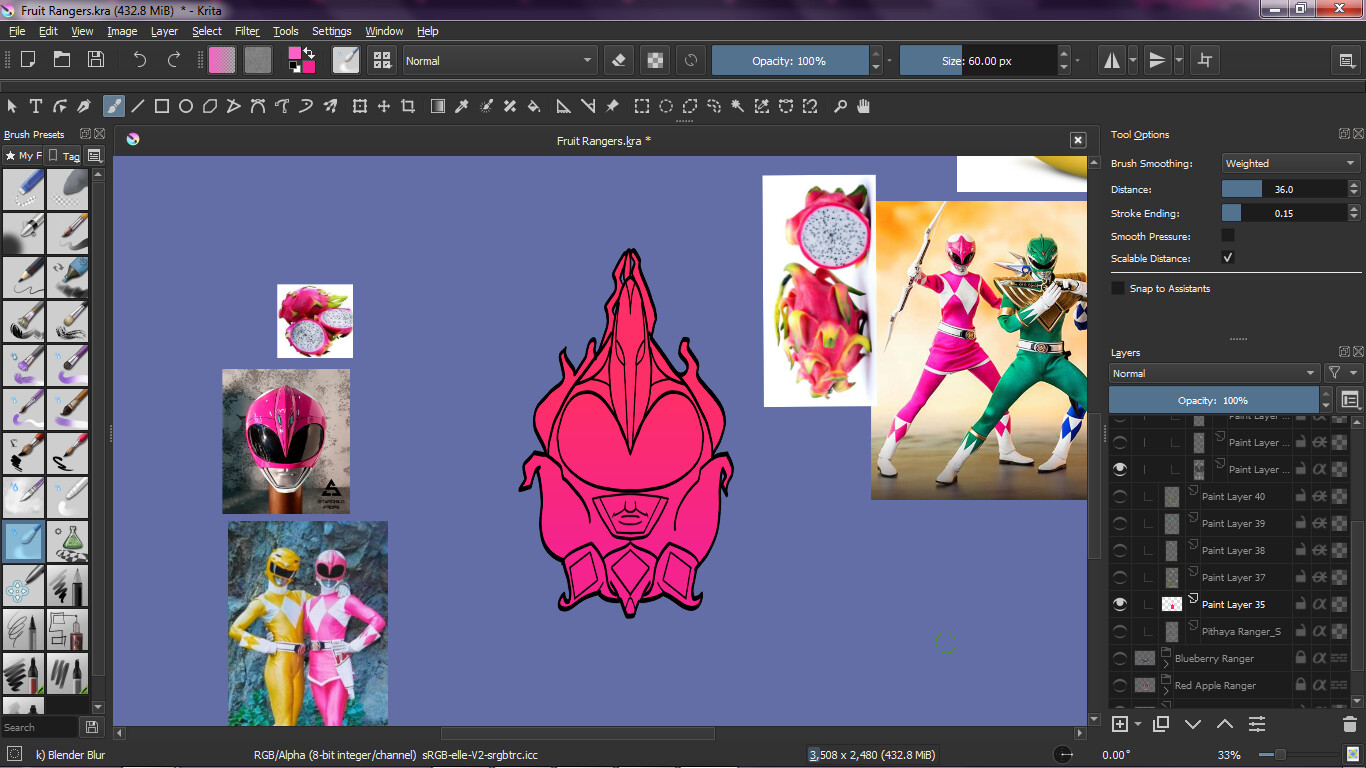Pick the Rectangular Selection tool
Screen dimensions: 1366x768
click(641, 105)
